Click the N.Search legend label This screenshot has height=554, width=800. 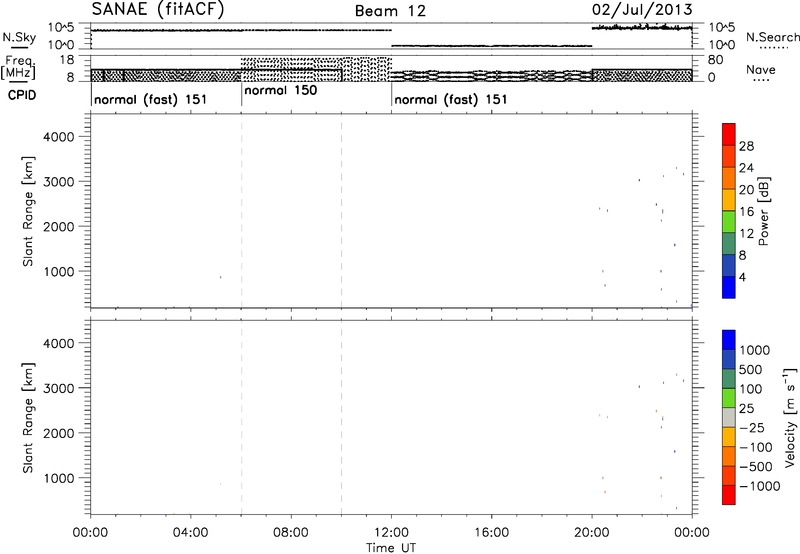point(772,37)
